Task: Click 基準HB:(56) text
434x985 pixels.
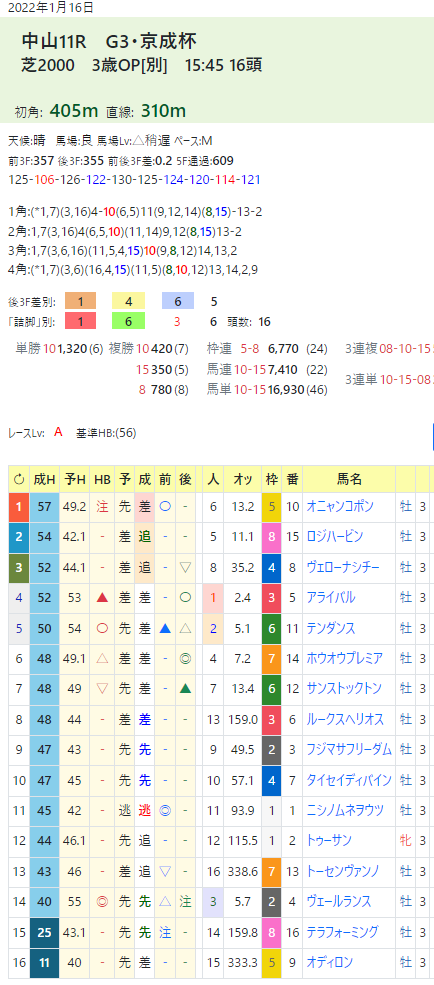Action: click(106, 432)
